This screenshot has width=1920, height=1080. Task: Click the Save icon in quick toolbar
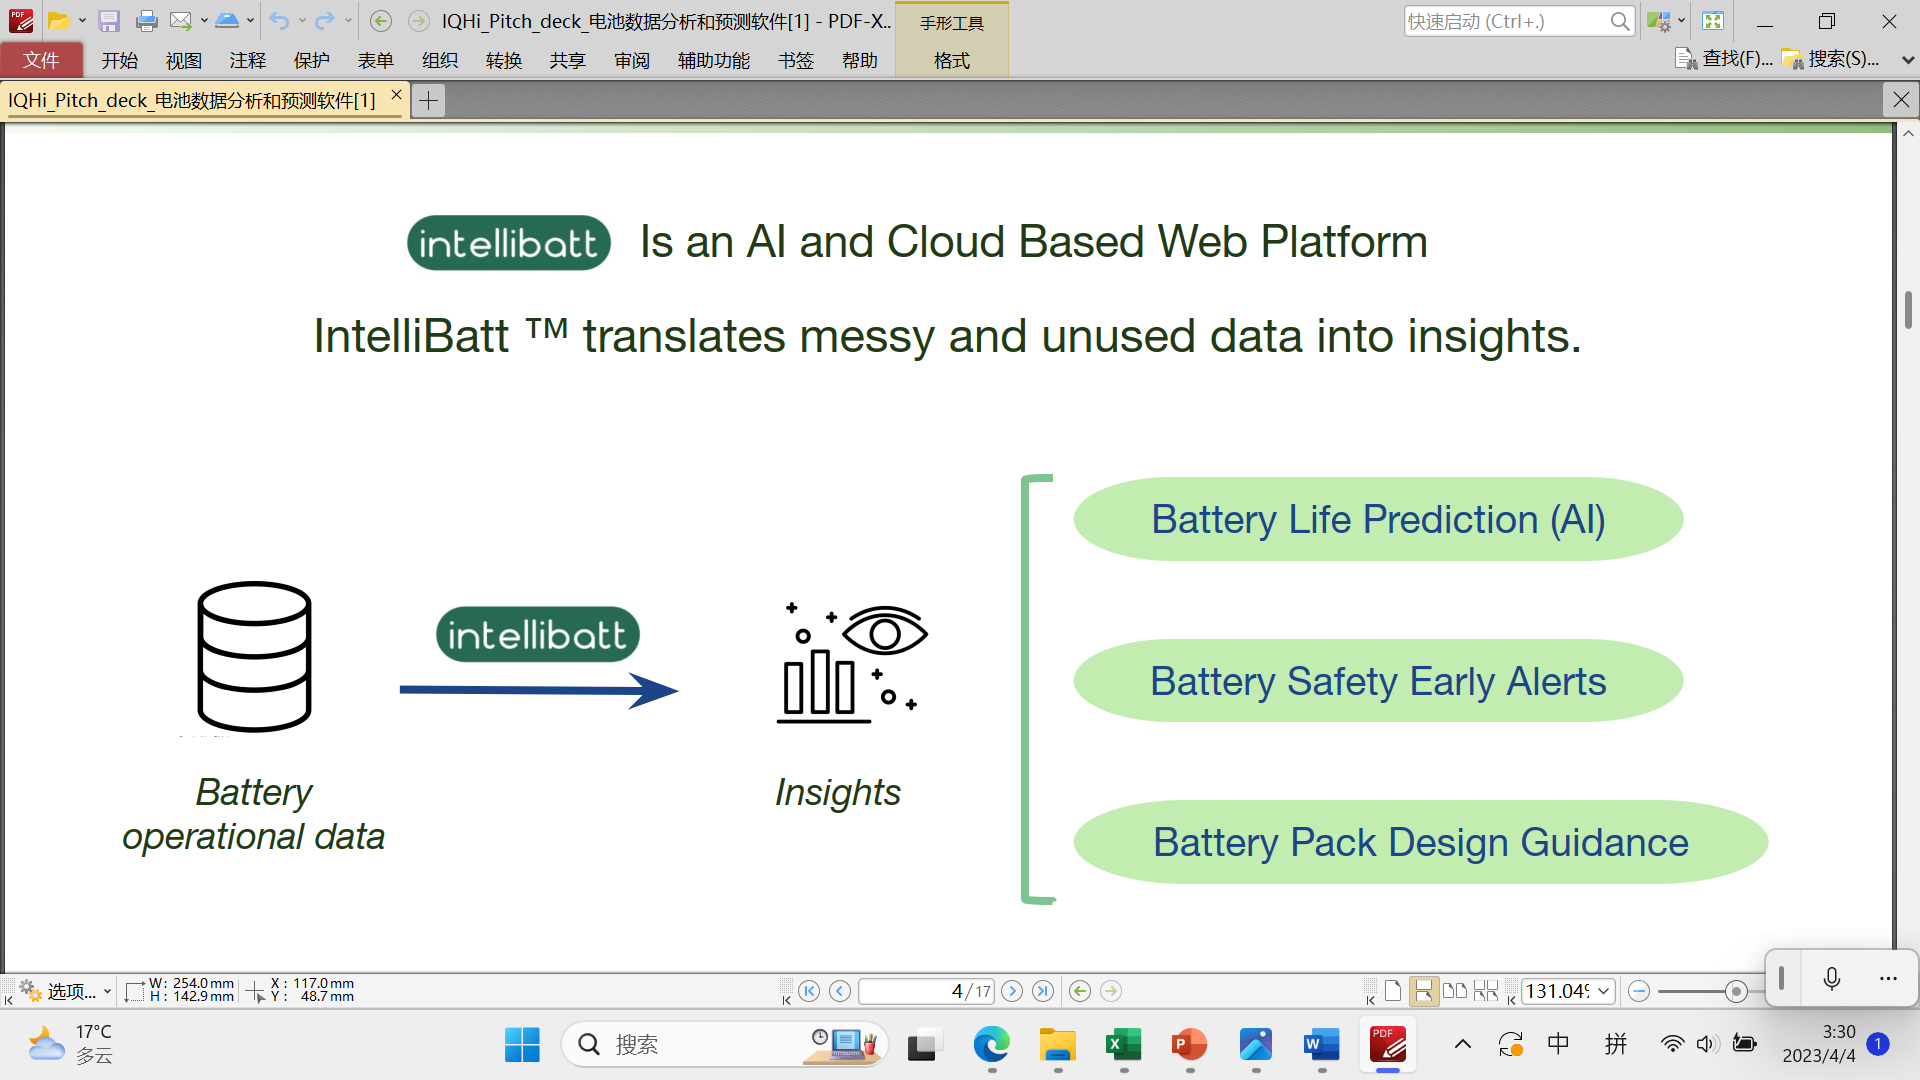pos(109,21)
